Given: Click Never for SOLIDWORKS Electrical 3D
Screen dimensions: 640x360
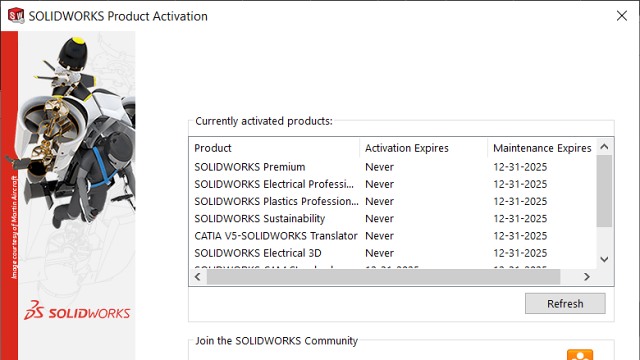Looking at the screenshot, I should (x=380, y=253).
